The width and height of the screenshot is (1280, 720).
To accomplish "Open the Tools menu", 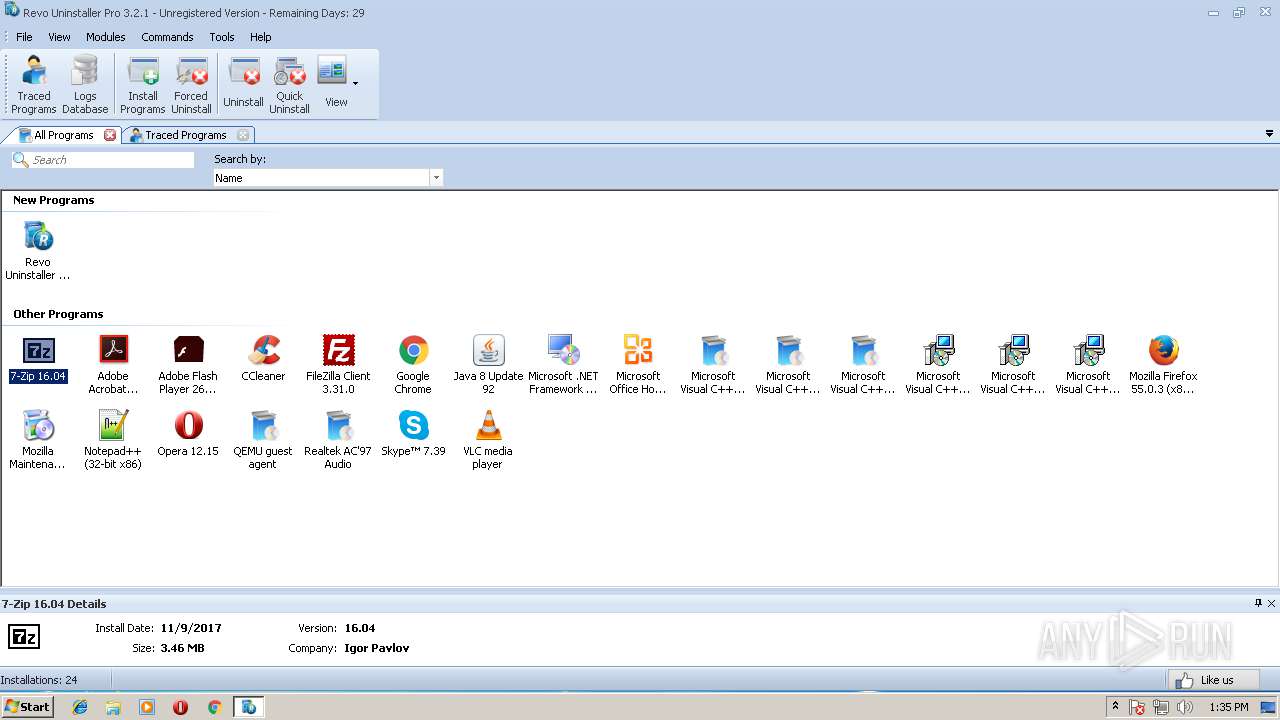I will tap(222, 37).
